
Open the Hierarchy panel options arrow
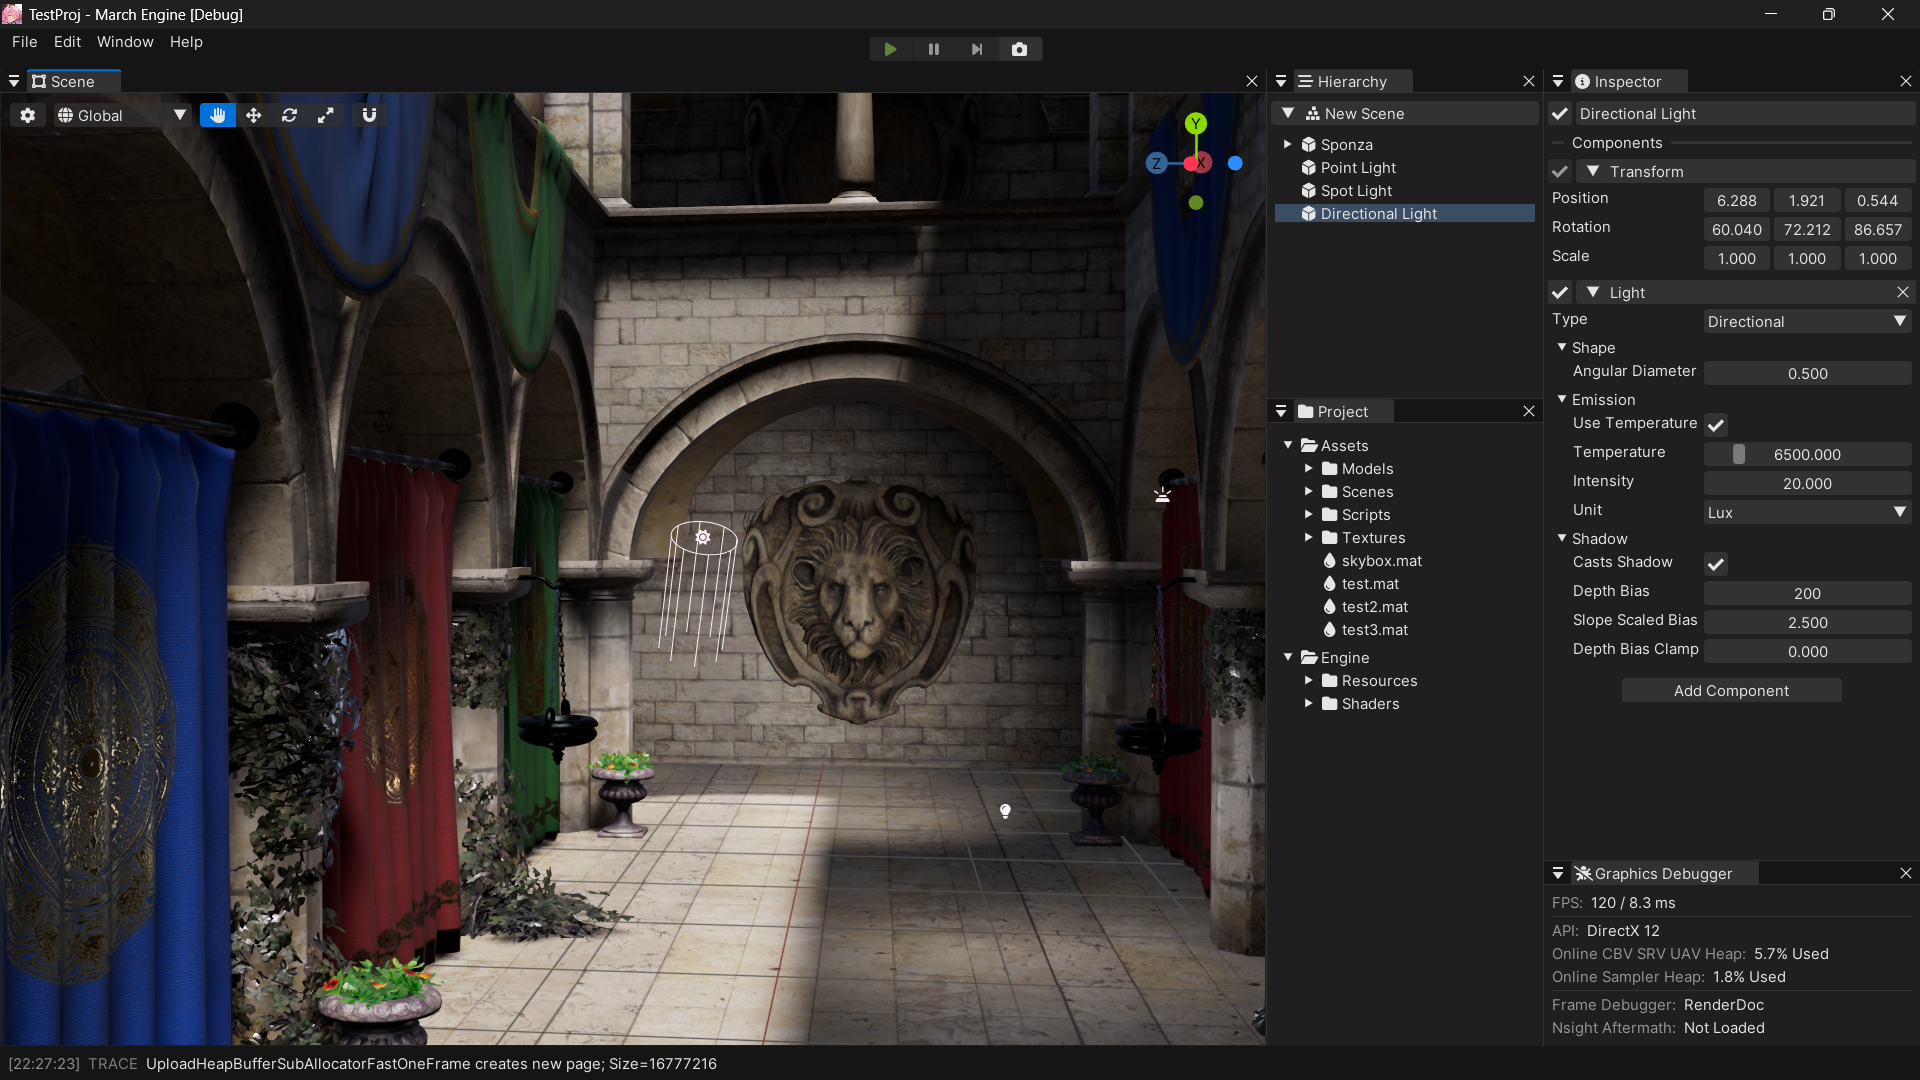pos(1281,81)
